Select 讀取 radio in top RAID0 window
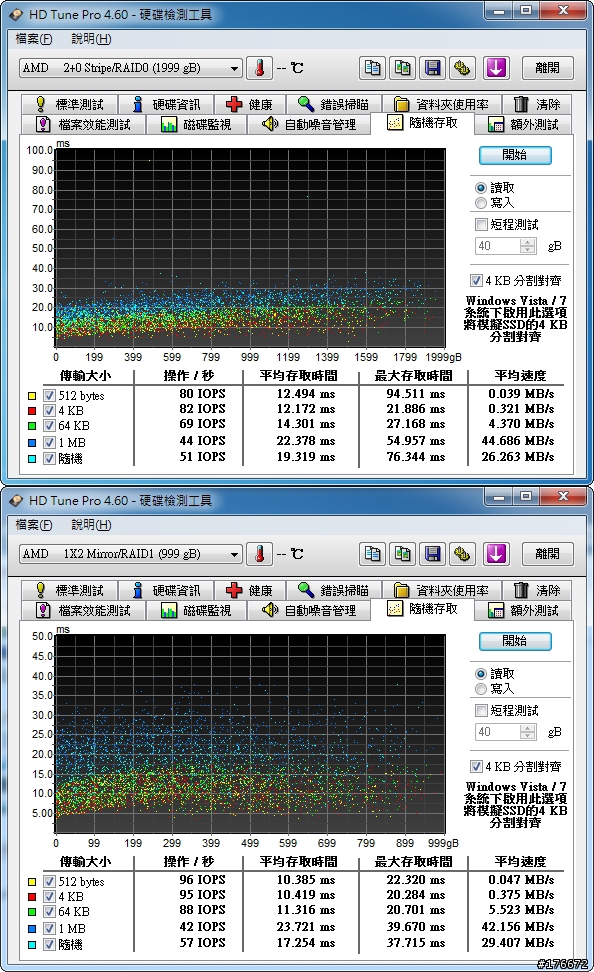 [x=481, y=187]
